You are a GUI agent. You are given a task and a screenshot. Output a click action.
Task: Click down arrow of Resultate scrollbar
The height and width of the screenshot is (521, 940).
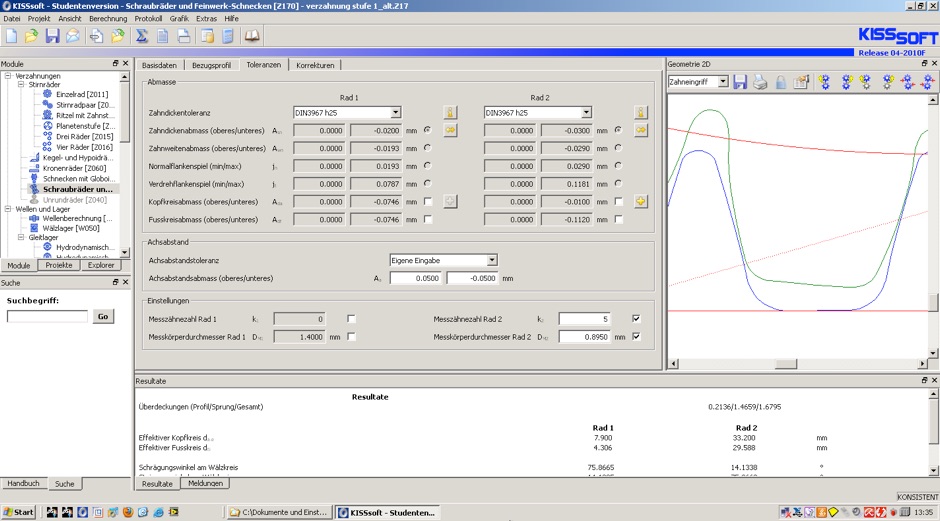tap(933, 471)
